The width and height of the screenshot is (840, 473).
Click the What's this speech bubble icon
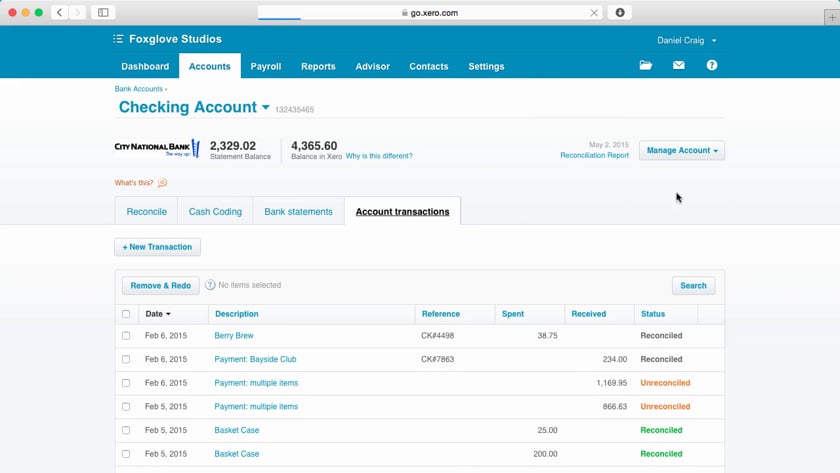pyautogui.click(x=162, y=183)
